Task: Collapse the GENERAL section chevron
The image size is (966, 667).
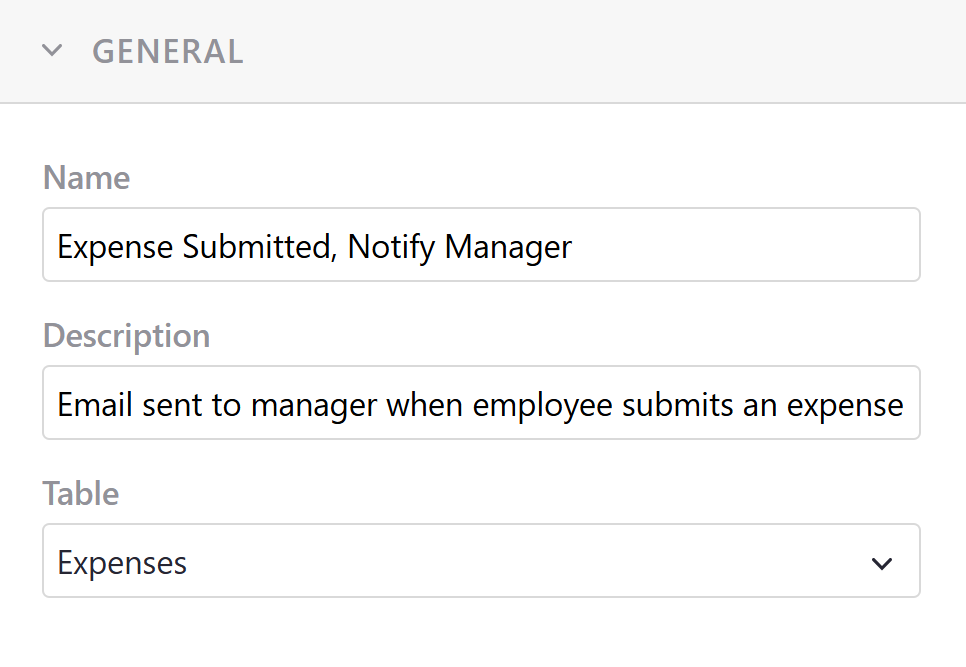Action: point(52,51)
